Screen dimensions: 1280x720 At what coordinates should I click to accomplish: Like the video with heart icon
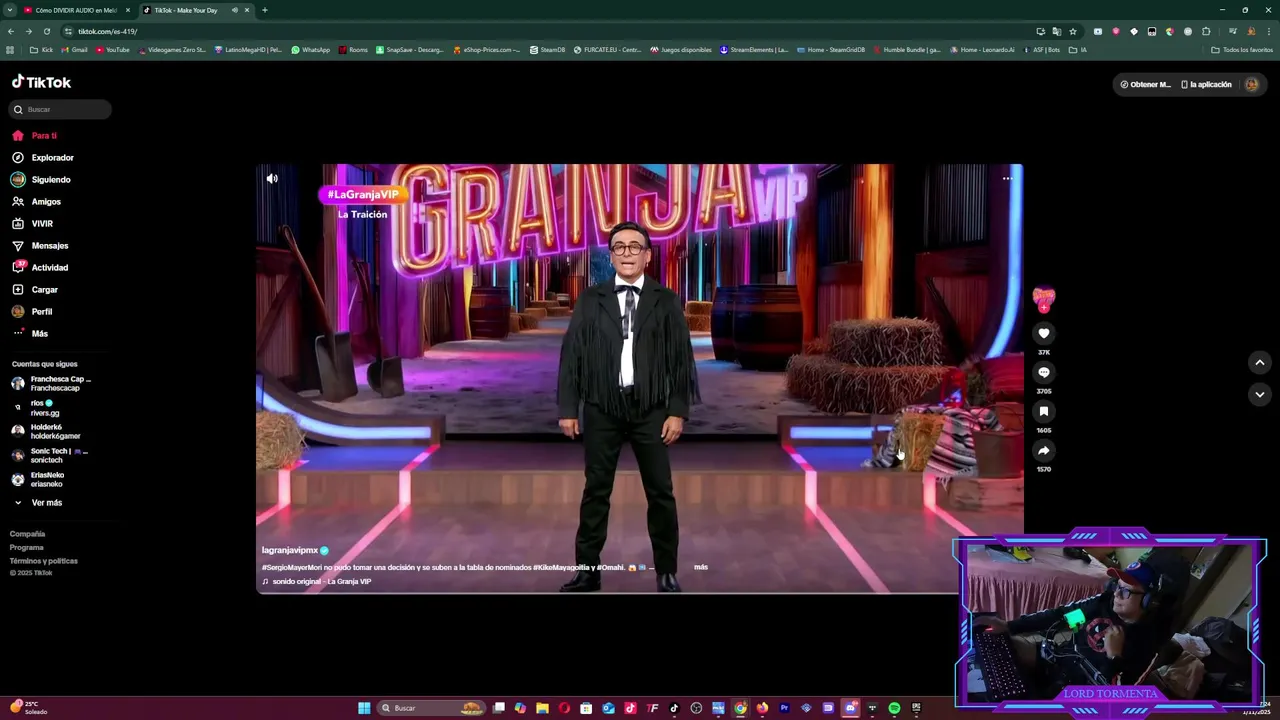(x=1044, y=333)
